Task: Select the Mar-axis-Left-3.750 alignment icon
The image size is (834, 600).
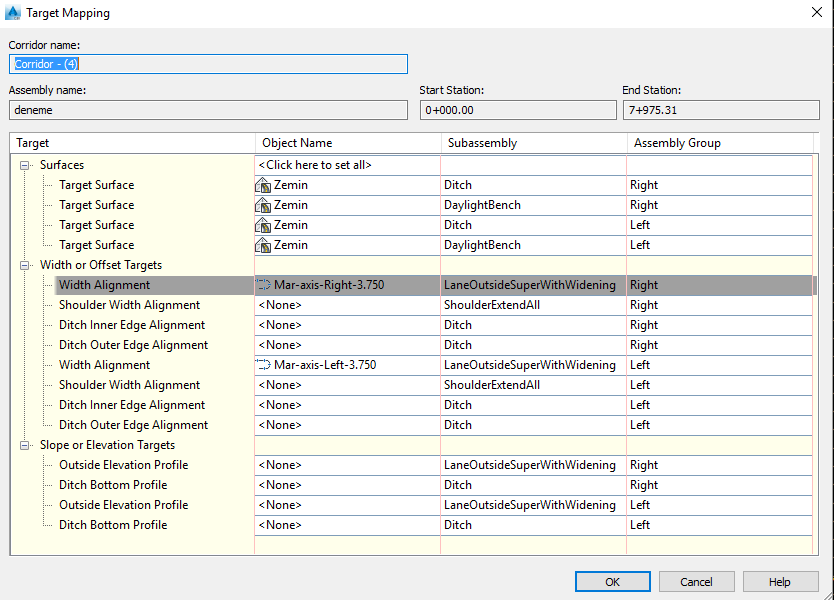Action: click(262, 365)
